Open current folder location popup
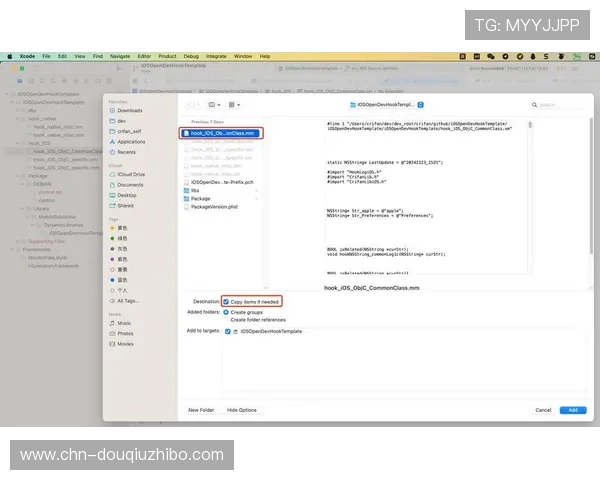 391,104
